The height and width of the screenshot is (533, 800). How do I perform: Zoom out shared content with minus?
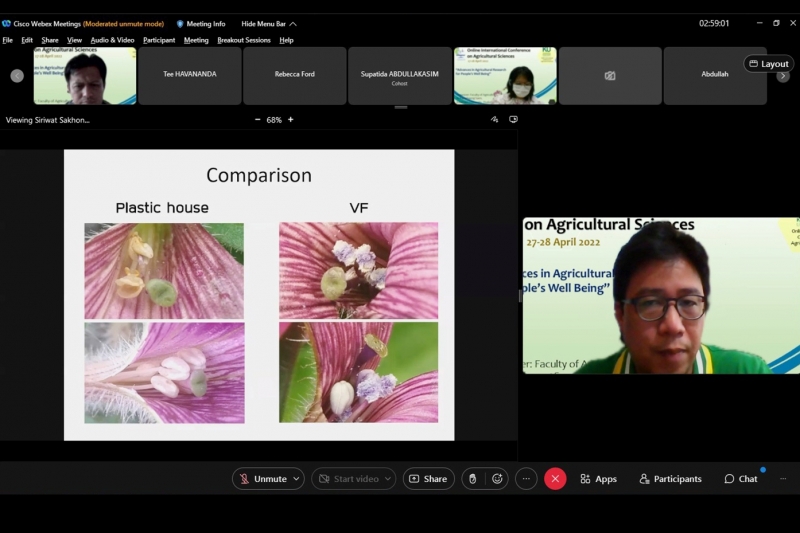coord(257,120)
